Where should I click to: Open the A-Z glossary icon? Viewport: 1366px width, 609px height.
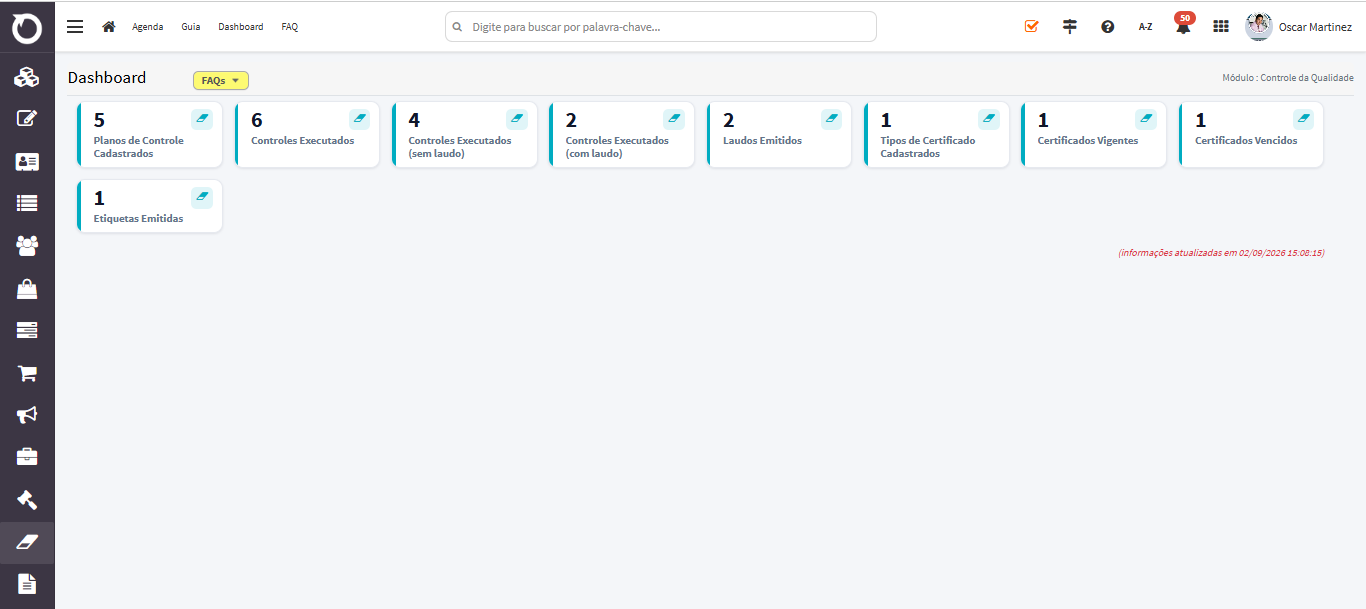click(x=1145, y=27)
